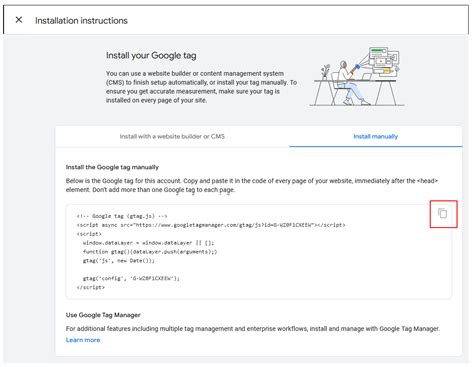
Task: Click the gtag('config') line in code
Action: click(131, 278)
